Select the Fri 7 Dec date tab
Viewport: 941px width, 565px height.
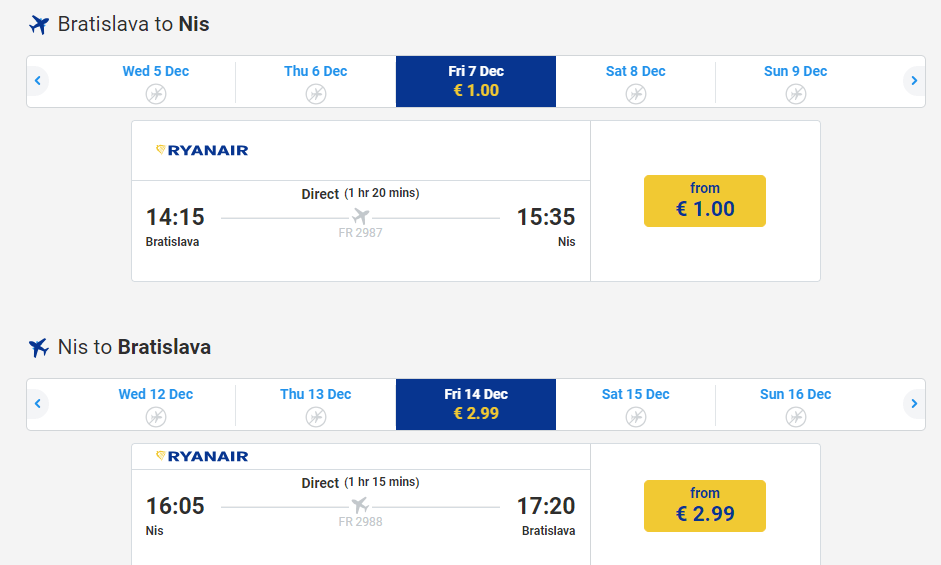pyautogui.click(x=476, y=81)
